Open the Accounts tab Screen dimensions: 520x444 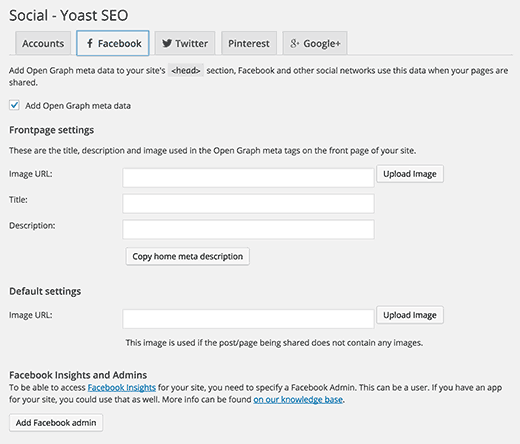43,43
